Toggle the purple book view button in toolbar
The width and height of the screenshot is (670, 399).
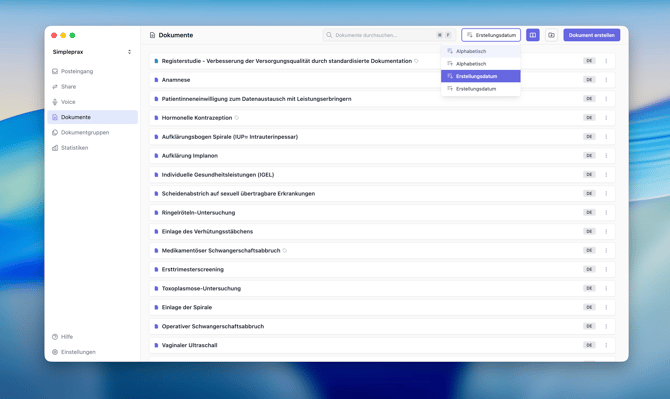point(532,35)
